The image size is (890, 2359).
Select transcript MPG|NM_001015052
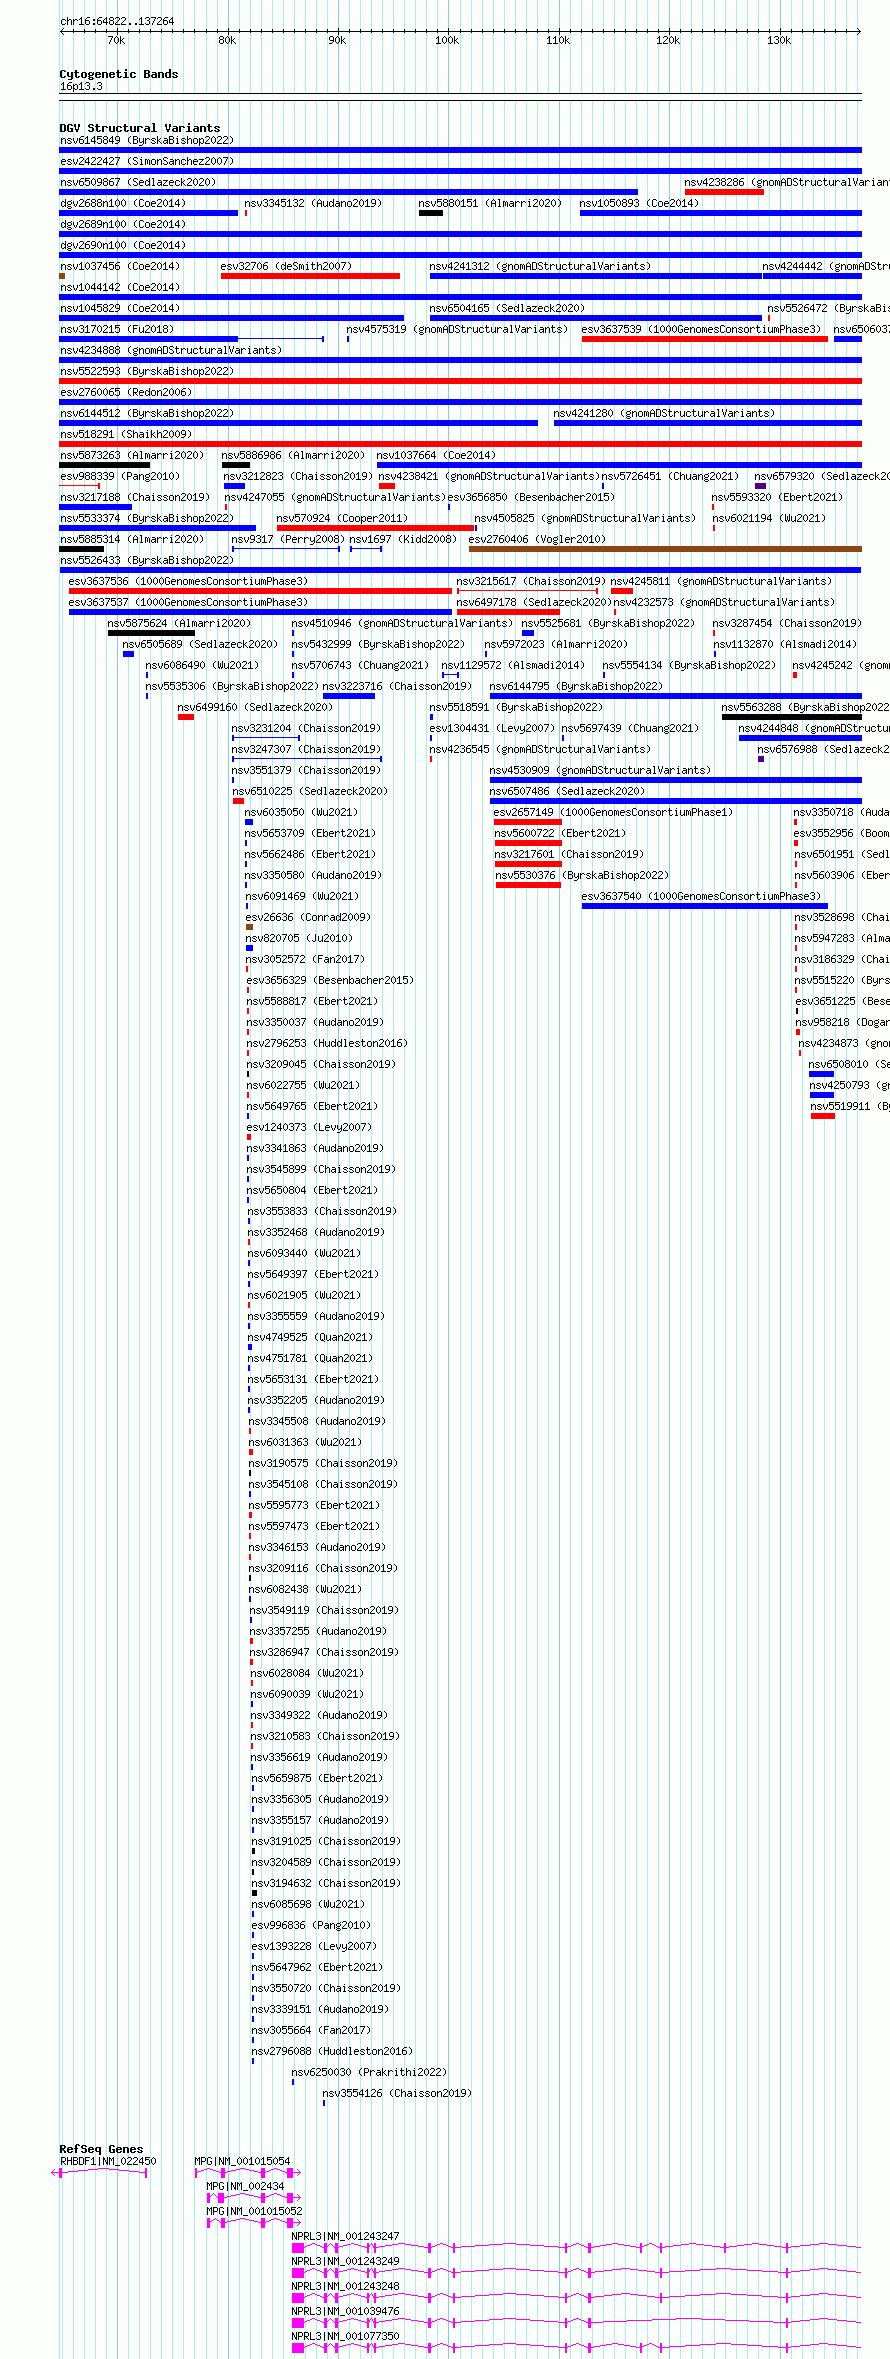[x=254, y=2211]
